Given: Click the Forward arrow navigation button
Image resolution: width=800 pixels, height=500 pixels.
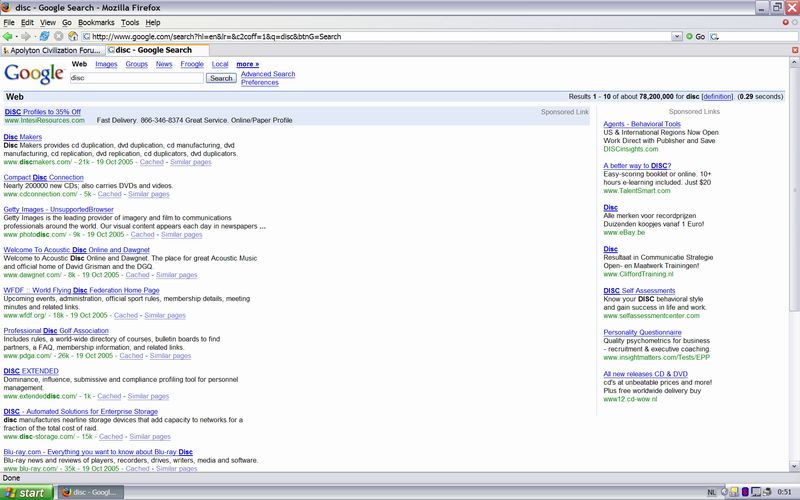Looking at the screenshot, I should point(27,36).
